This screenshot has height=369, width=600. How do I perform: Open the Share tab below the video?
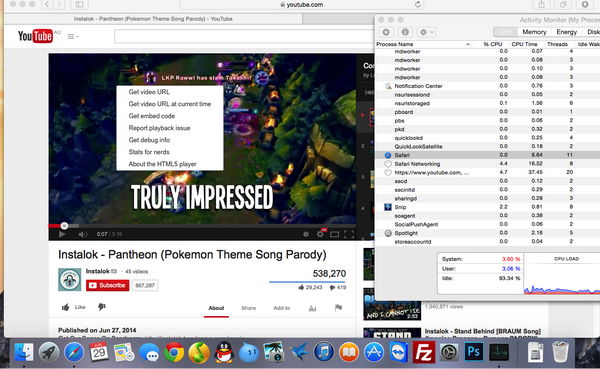click(248, 308)
